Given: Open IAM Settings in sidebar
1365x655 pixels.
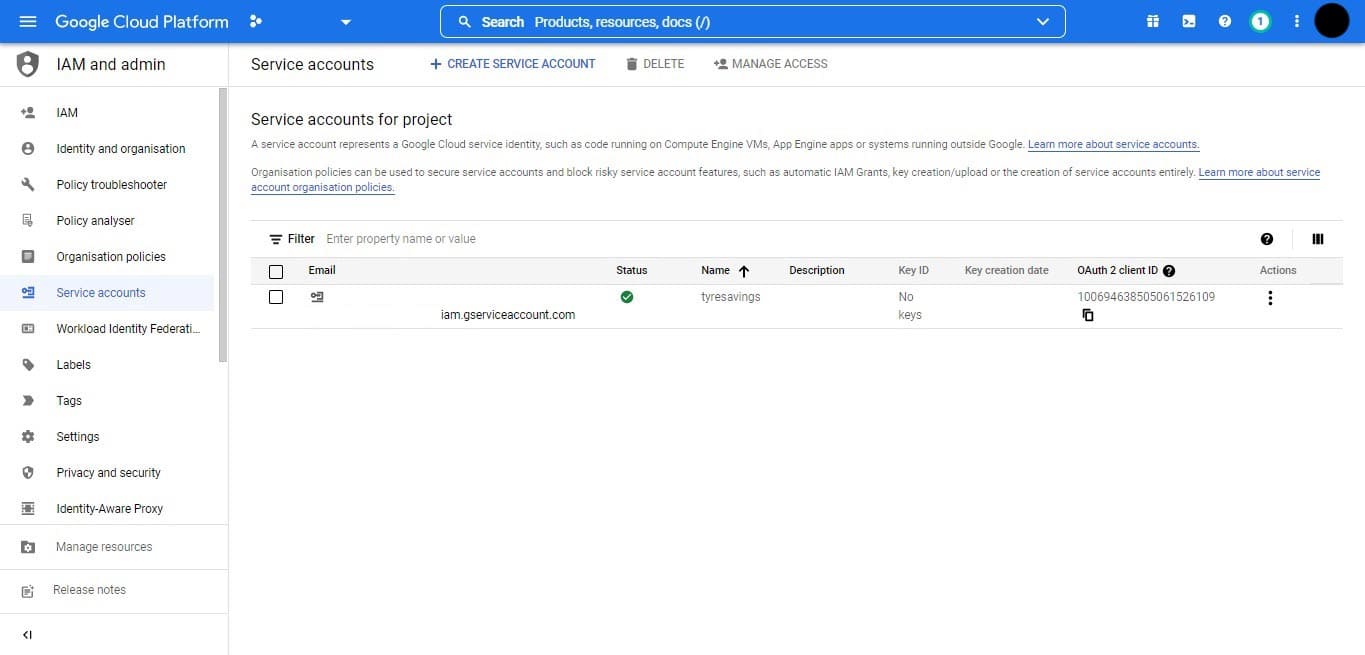Looking at the screenshot, I should pos(107,437).
